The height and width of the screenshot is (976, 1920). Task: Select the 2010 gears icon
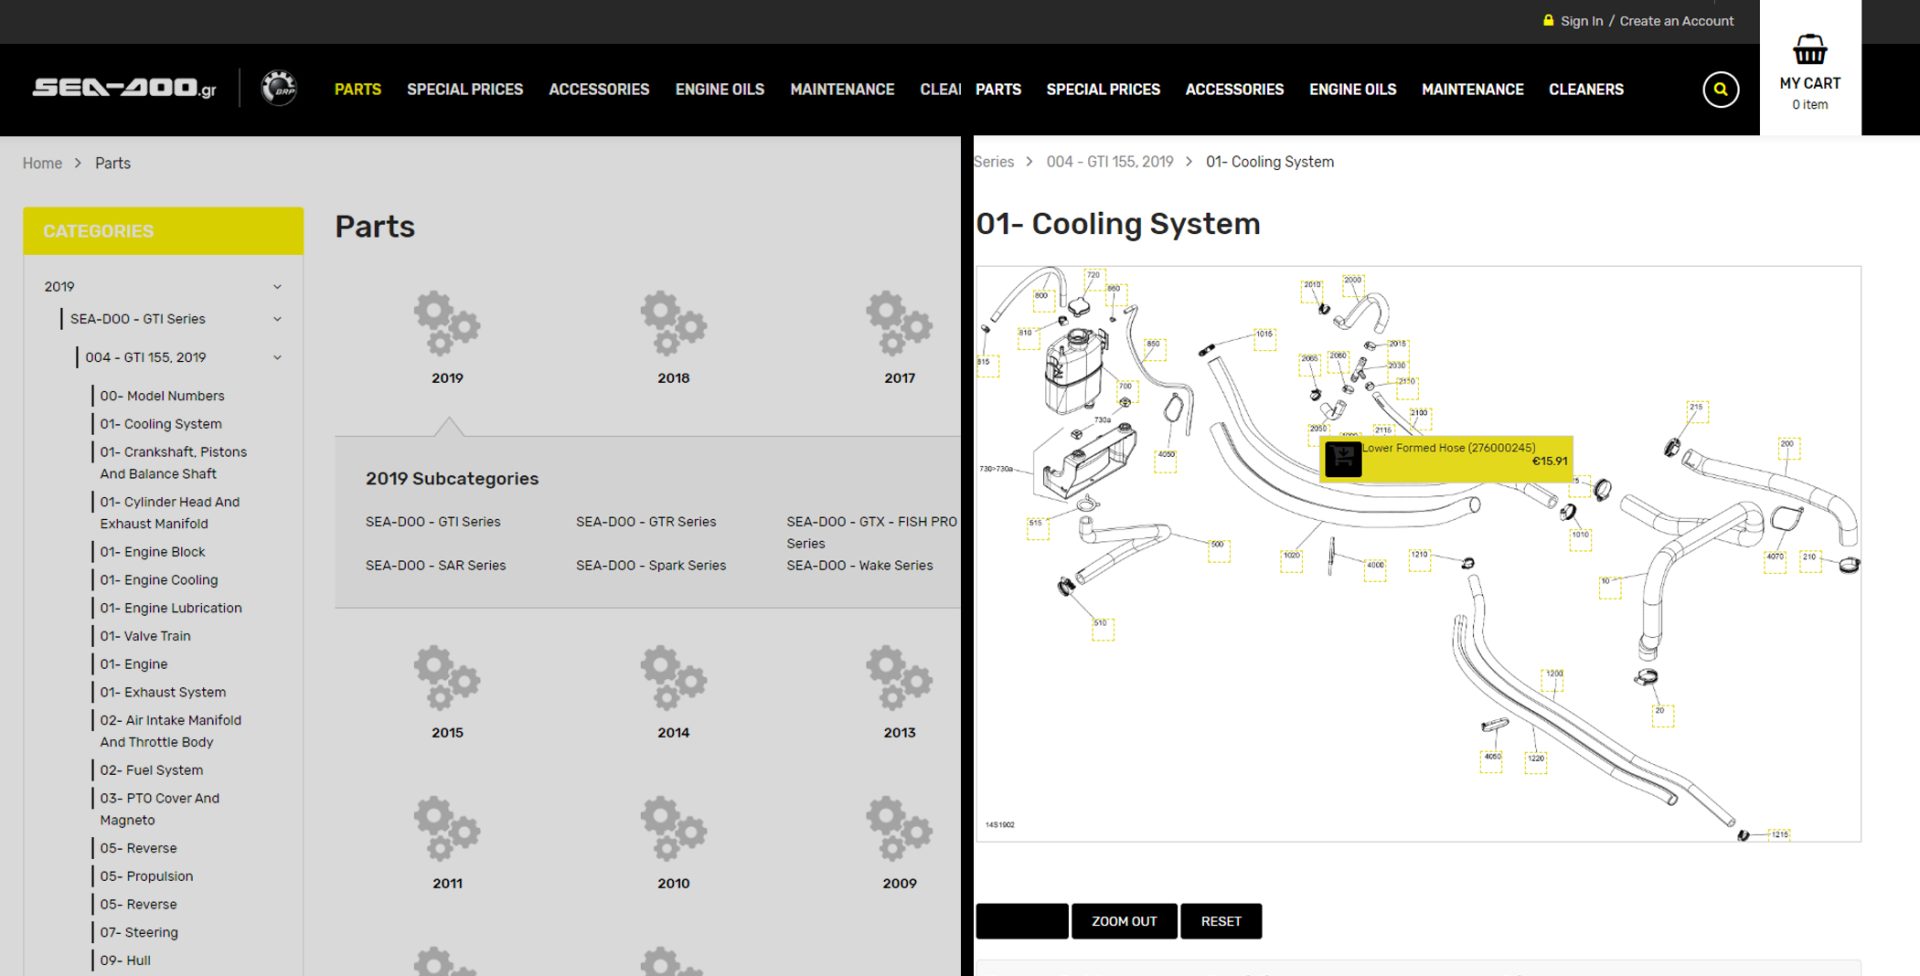(x=673, y=828)
